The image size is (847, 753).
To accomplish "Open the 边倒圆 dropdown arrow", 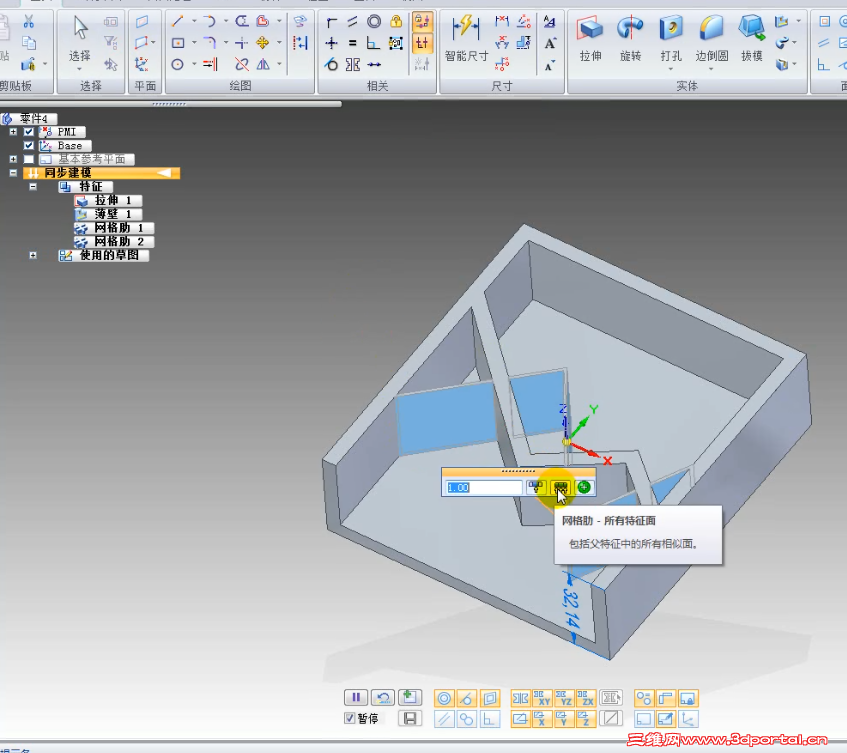I will point(711,69).
